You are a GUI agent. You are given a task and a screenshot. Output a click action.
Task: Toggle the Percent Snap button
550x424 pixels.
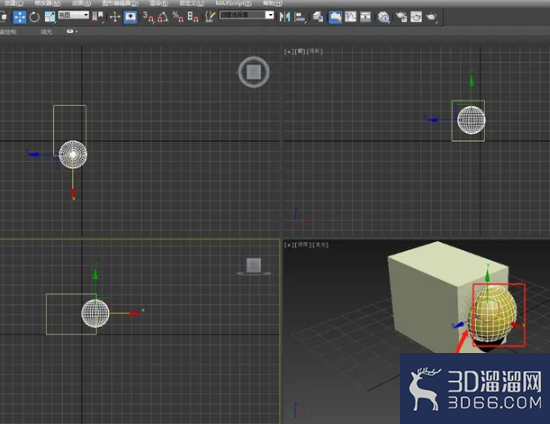tap(178, 17)
